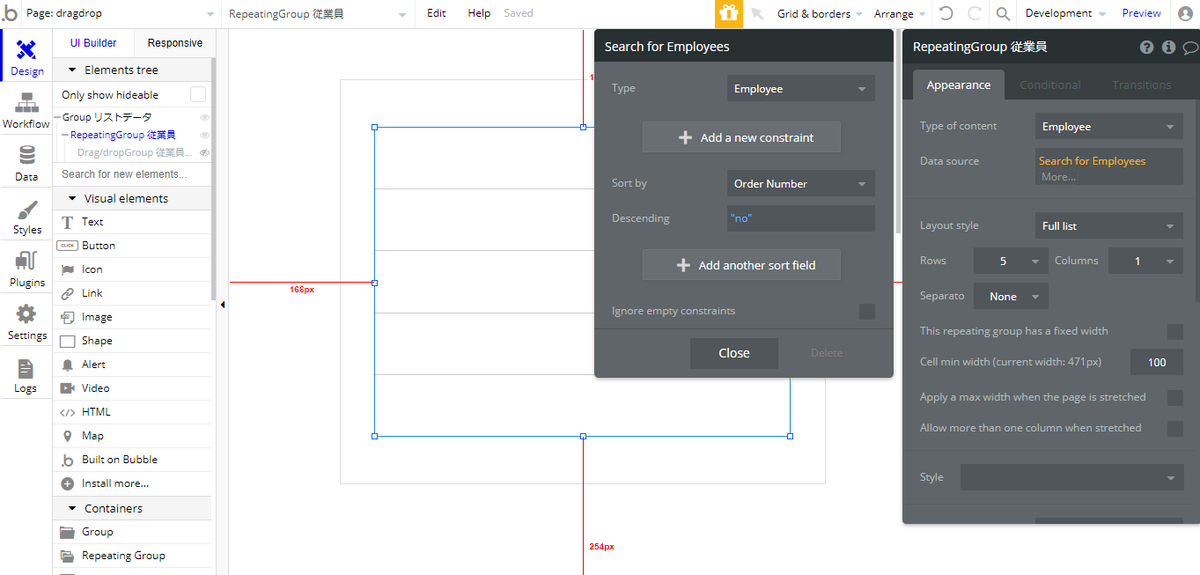Screen dimensions: 1200x575
Task: Open the user account avatar
Action: coord(1186,14)
